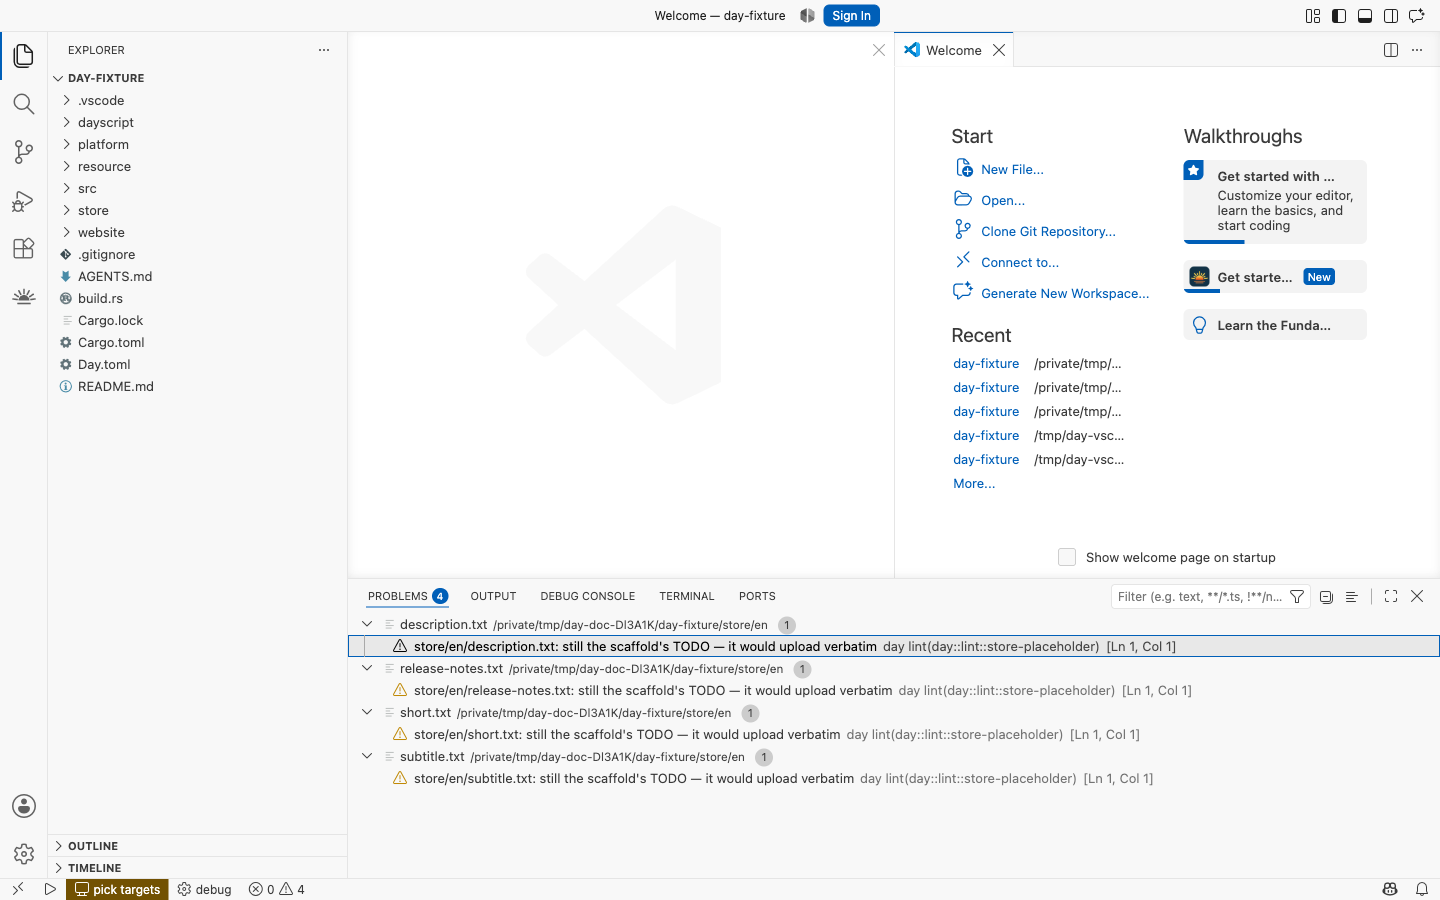
Task: Collapse the subtitle.txt problem group
Action: tap(367, 756)
